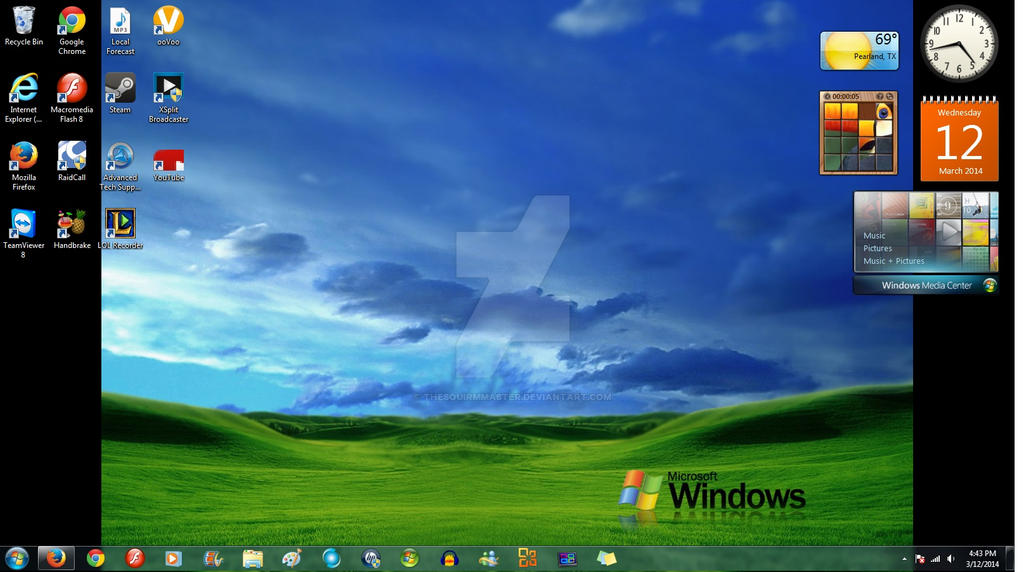Screen dimensions: 1024x572
Task: Select Music + Pictures in Media Center gadget
Action: (893, 261)
